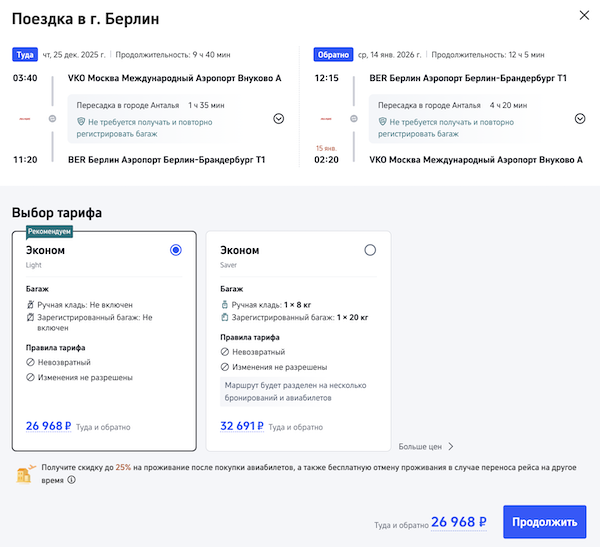Click the info icon after hotel discount text
The image size is (600, 547).
pyautogui.click(x=71, y=479)
